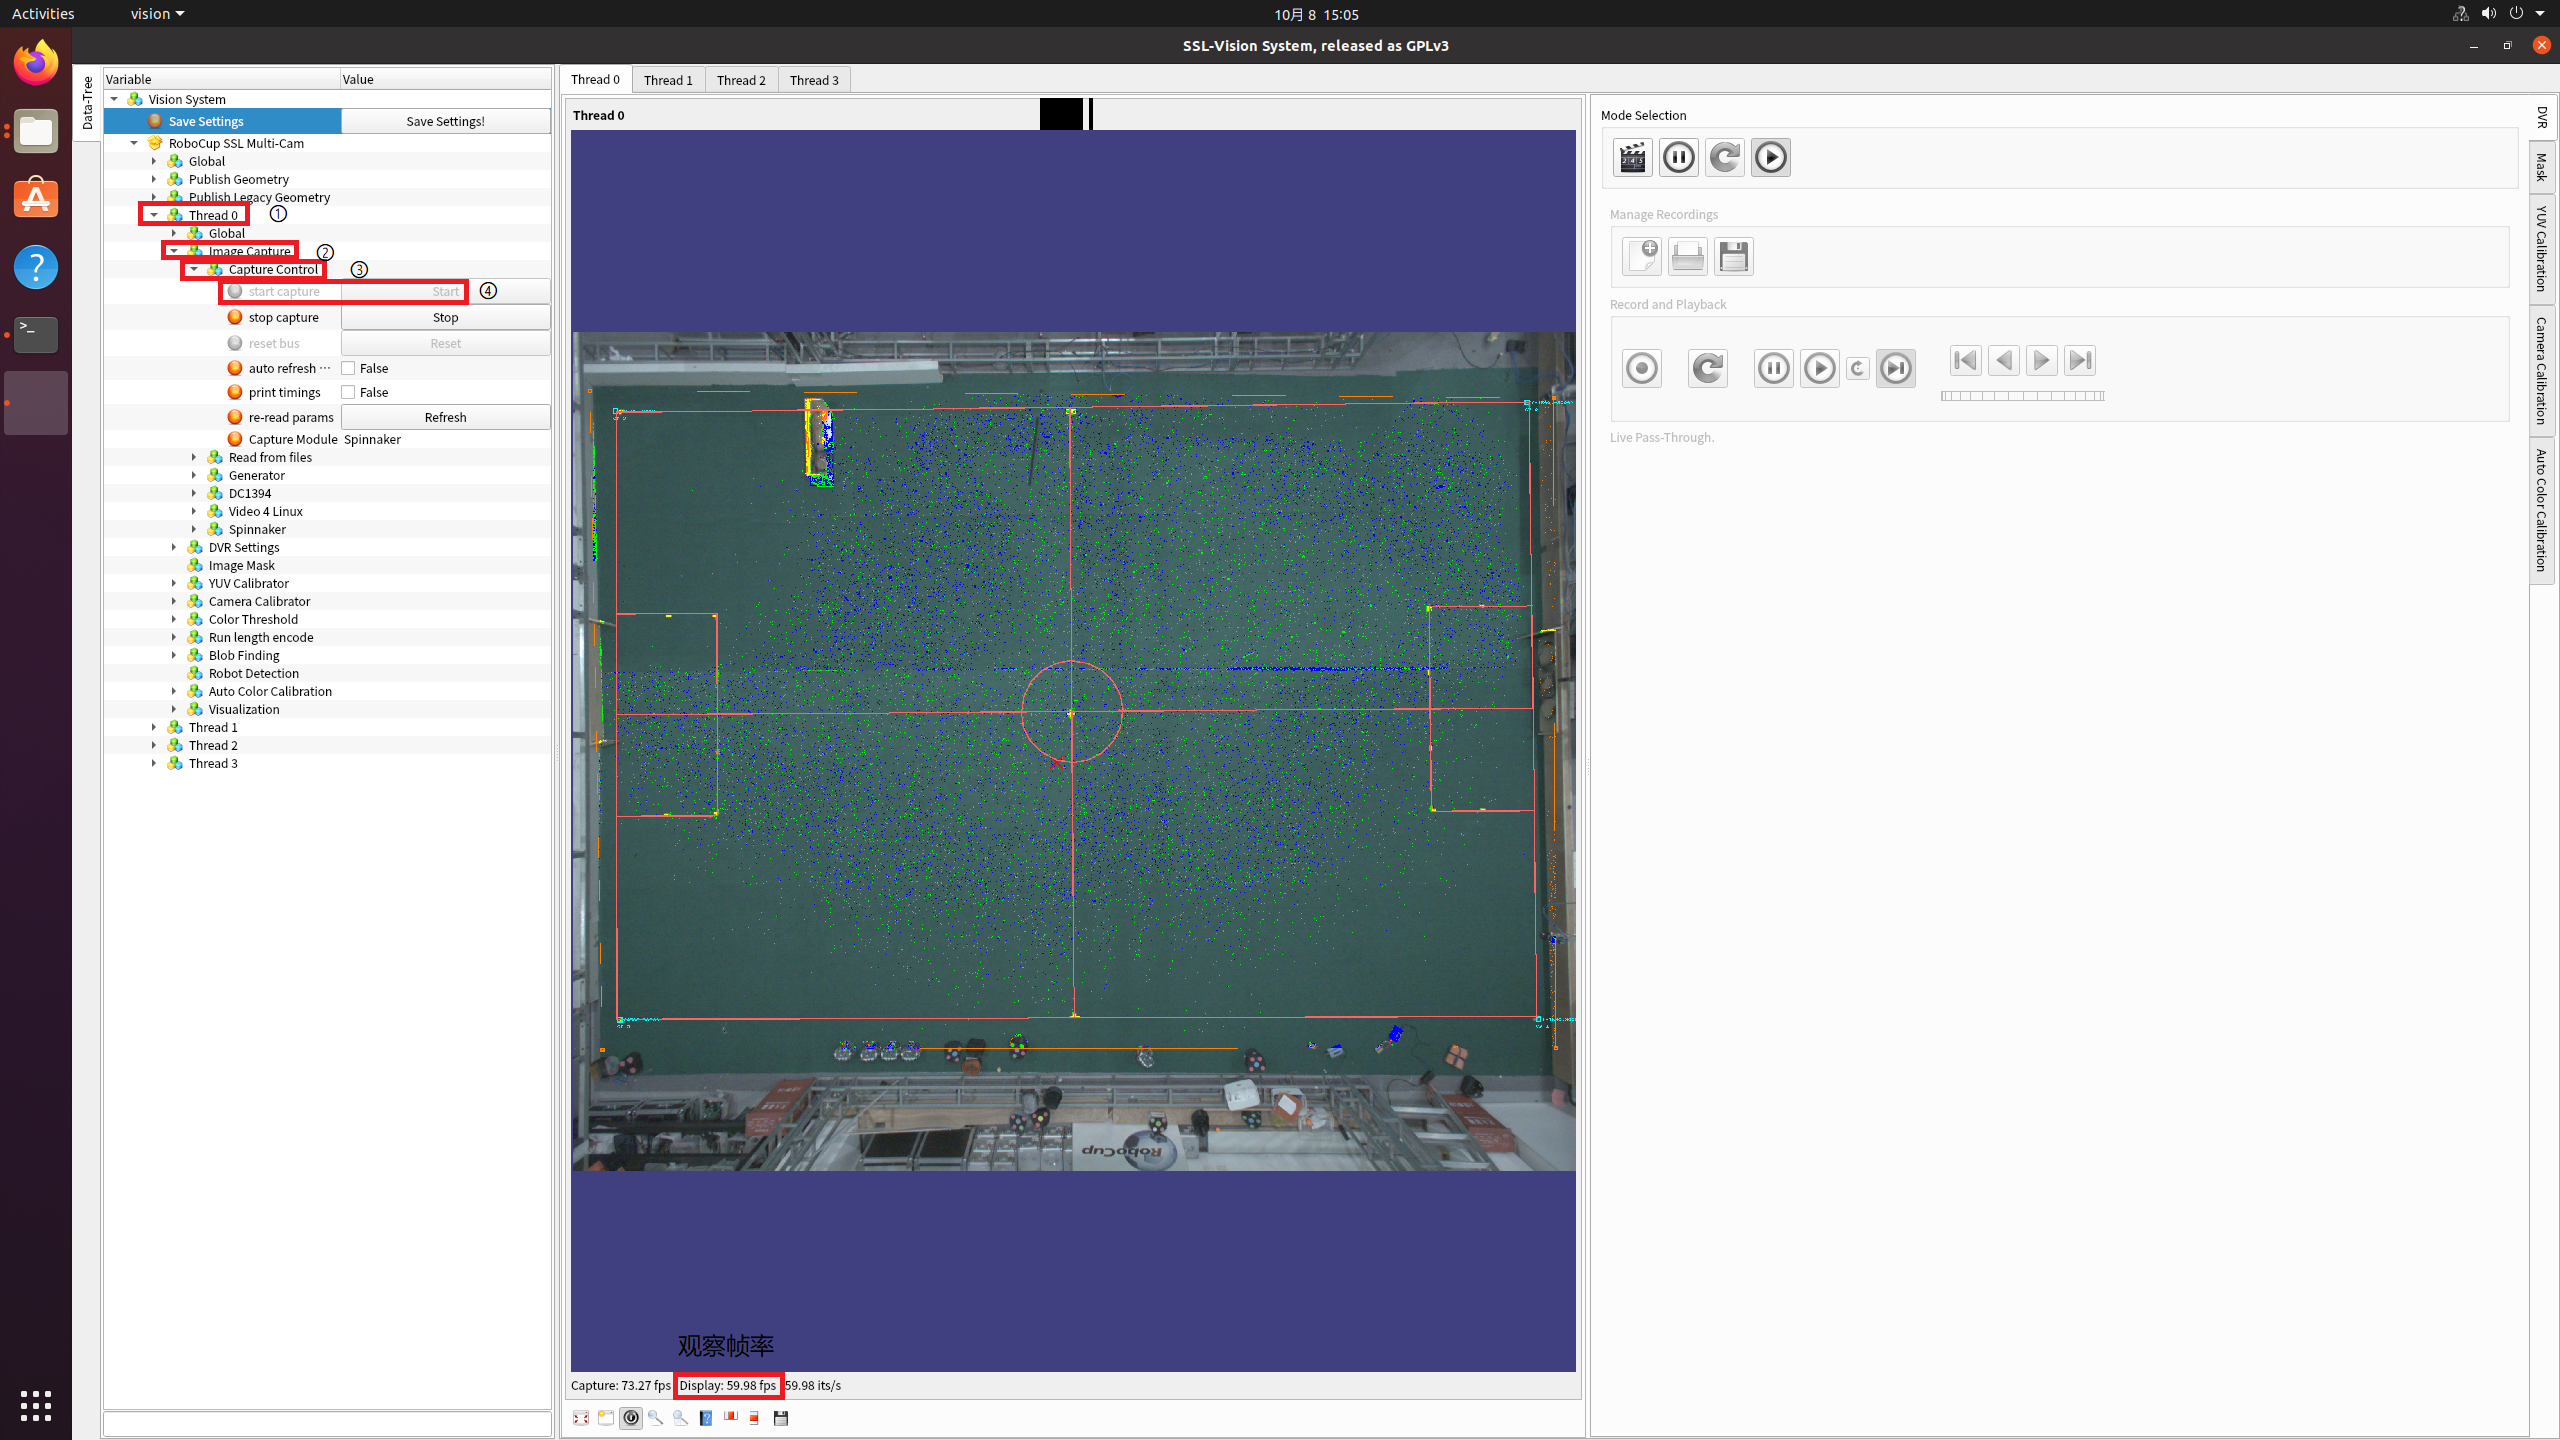Click the new recording icon under Manage Recordings
Viewport: 2560px width, 1440px height.
tap(1641, 257)
